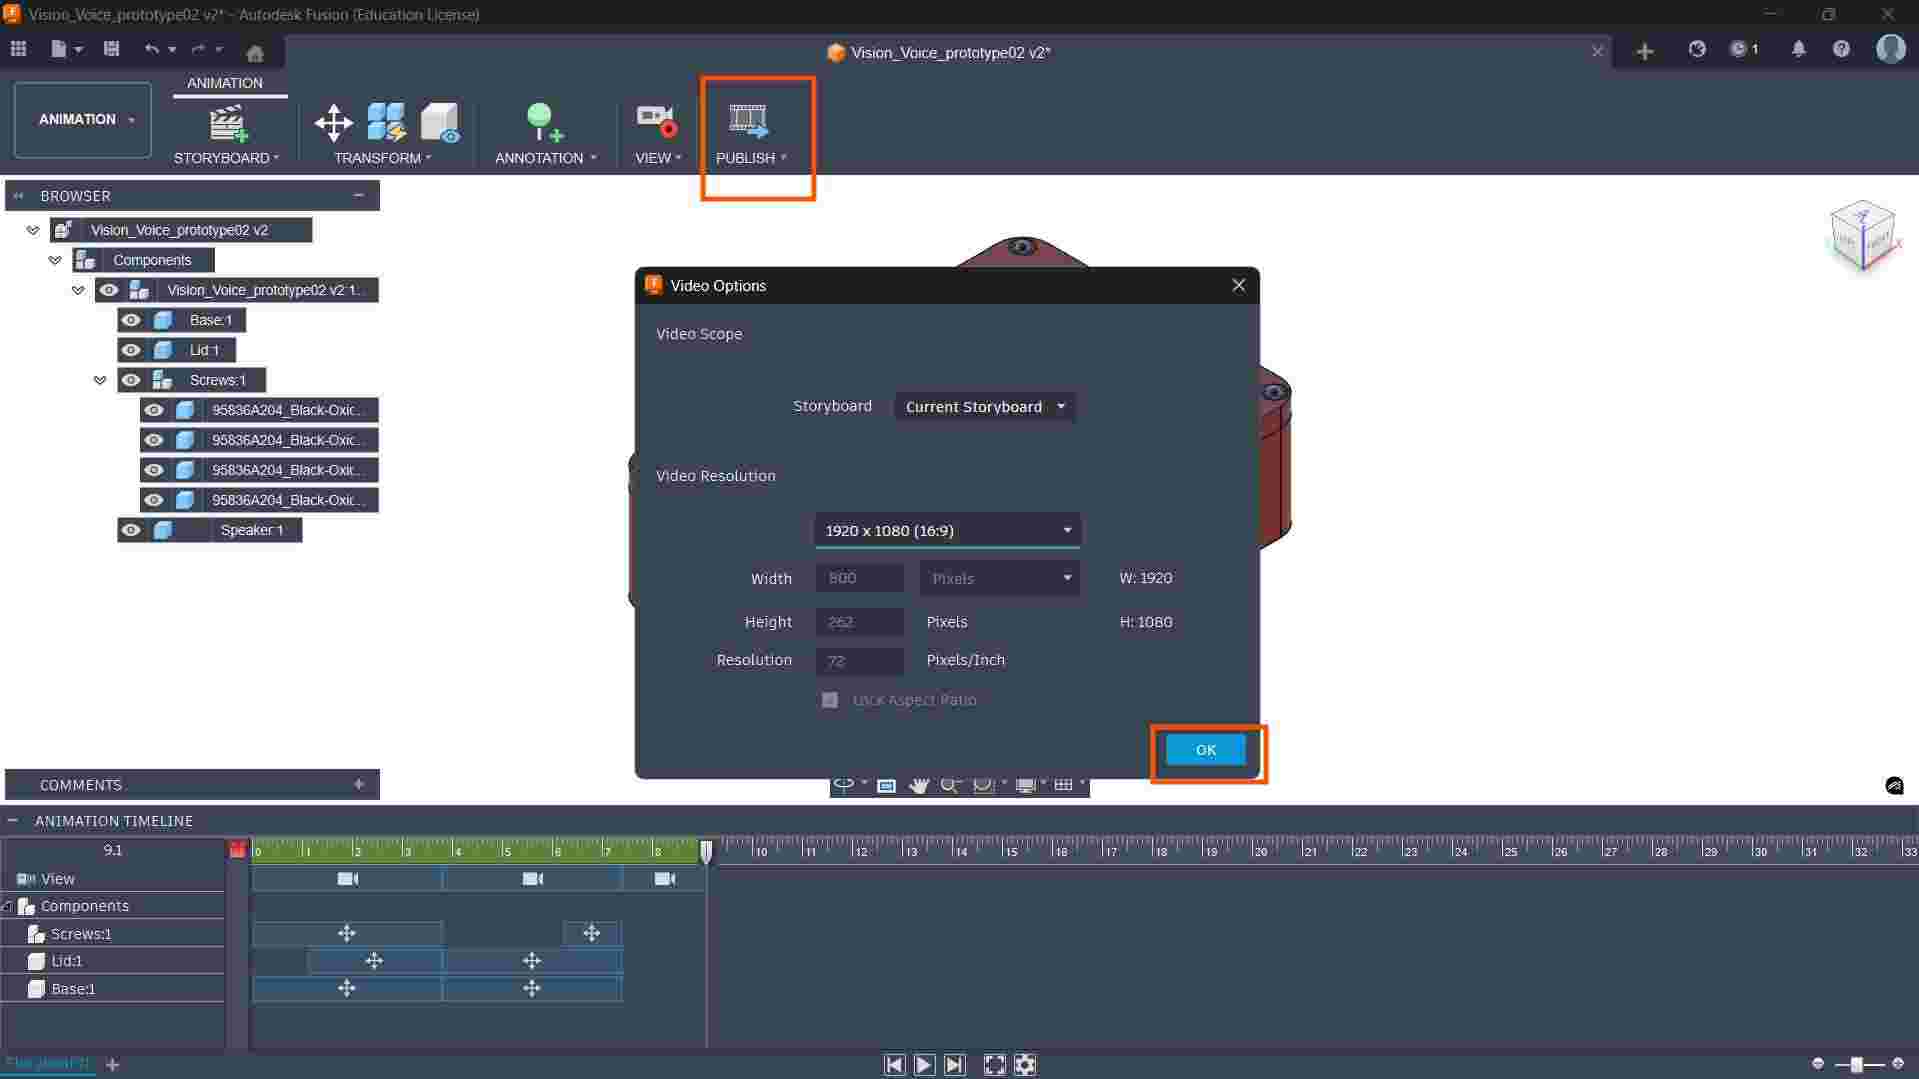The image size is (1919, 1079).
Task: Click the Width input field
Action: coord(860,578)
